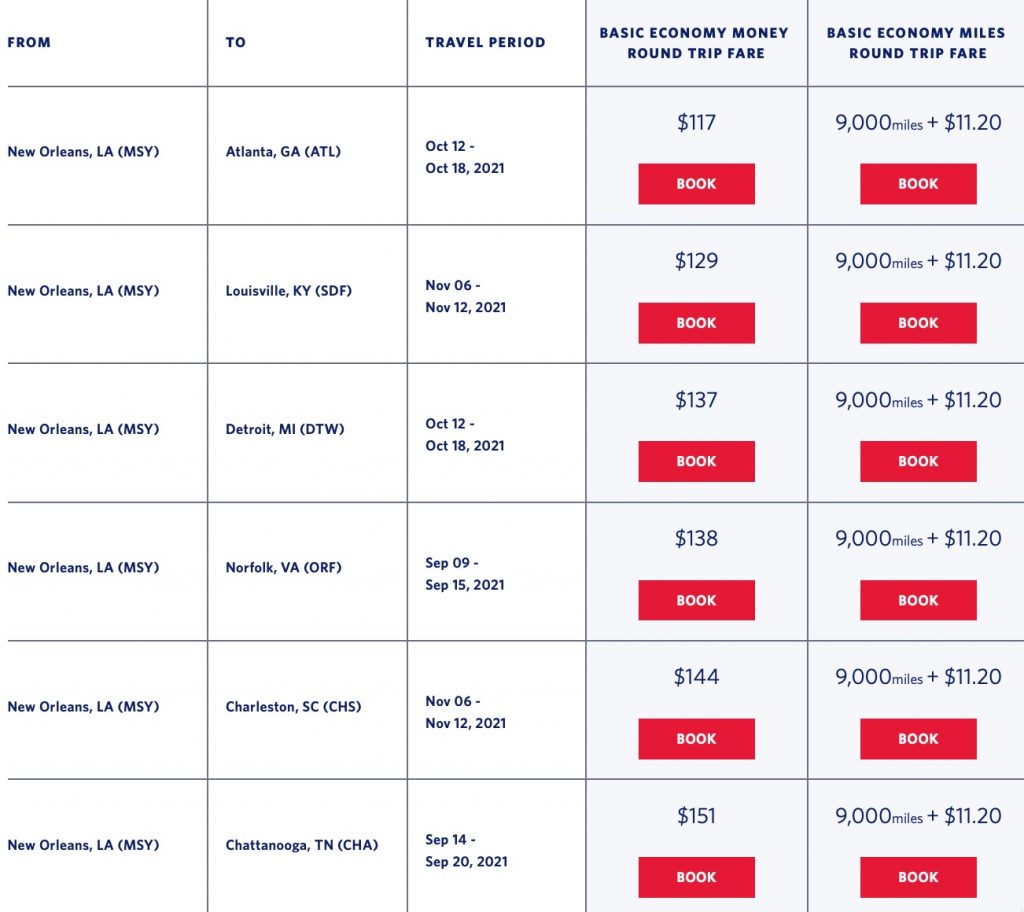Book the Atlanta 9,000 miles fare
The image size is (1024, 912).
click(917, 184)
